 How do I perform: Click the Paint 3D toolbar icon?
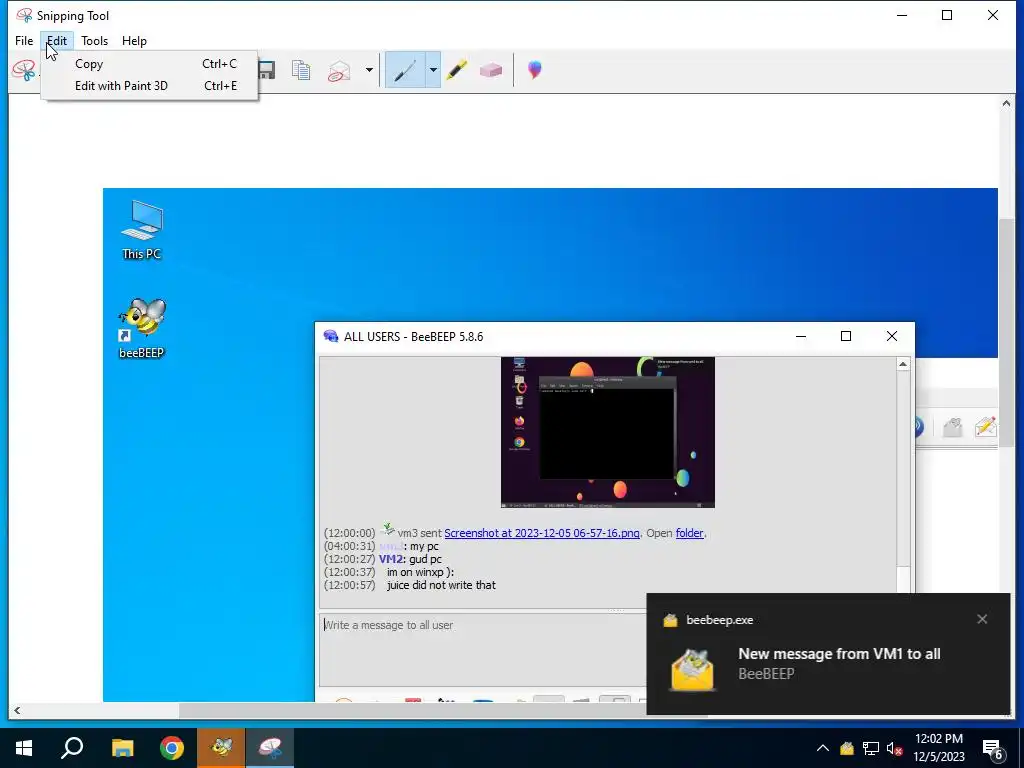[x=535, y=70]
